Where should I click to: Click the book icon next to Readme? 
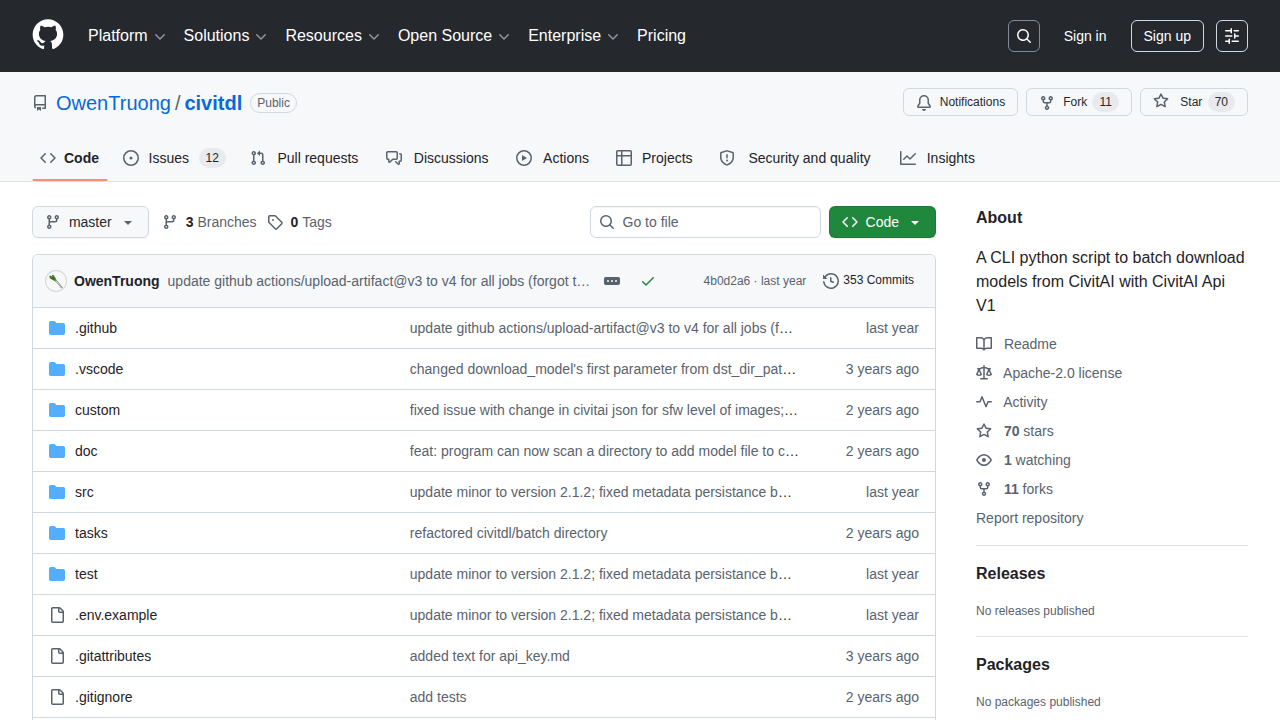(x=984, y=344)
